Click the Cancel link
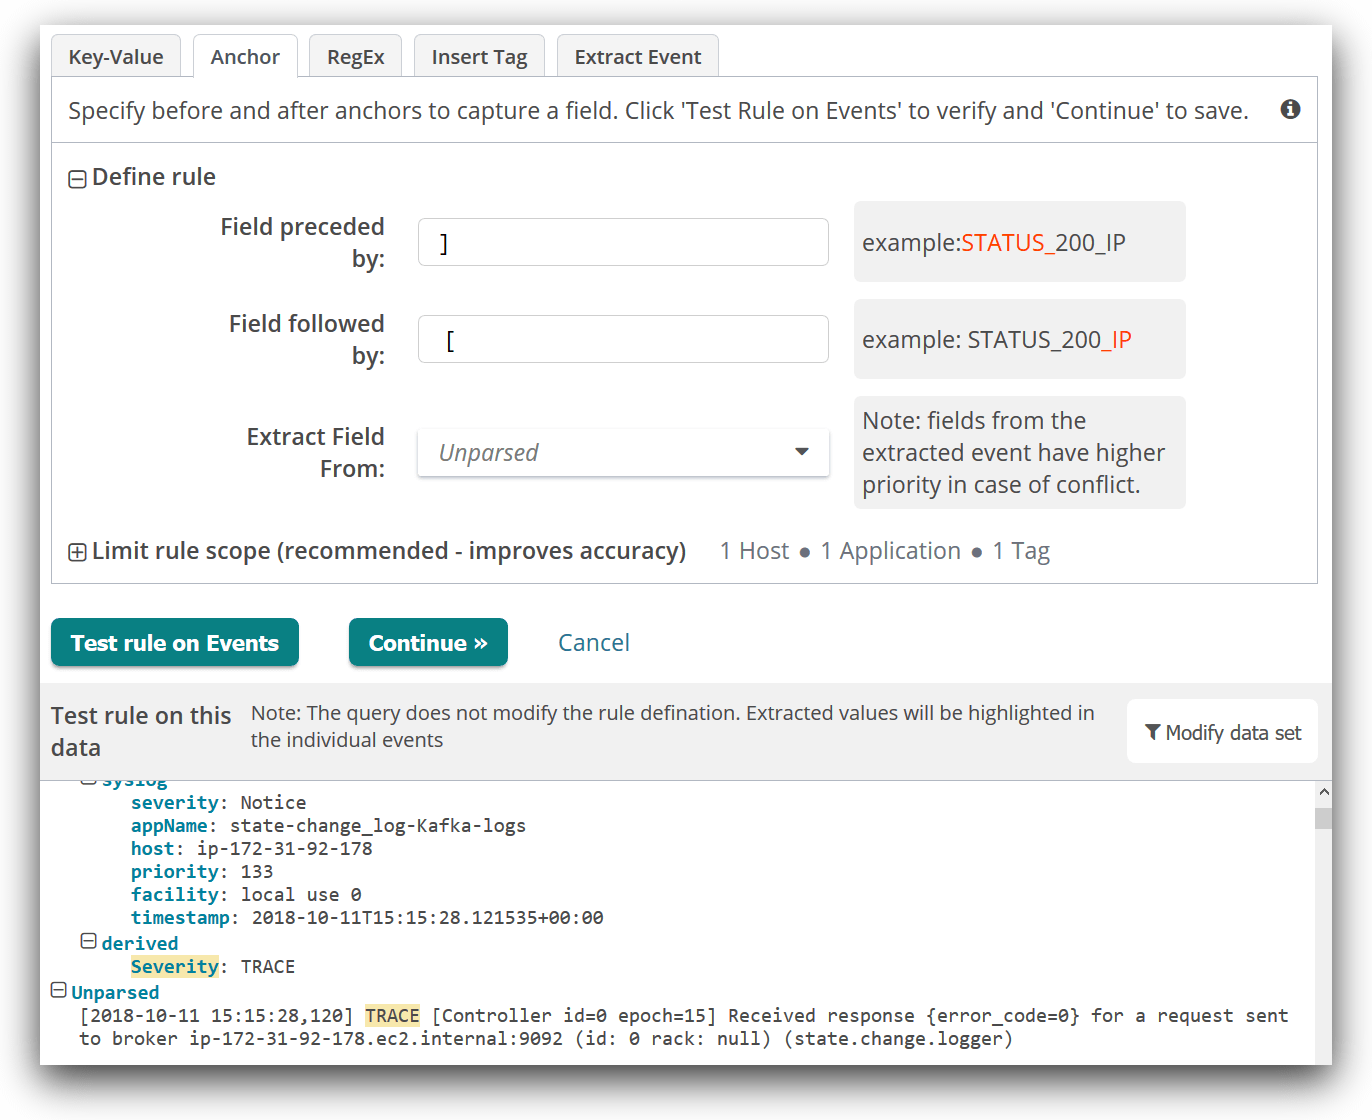 tap(593, 643)
